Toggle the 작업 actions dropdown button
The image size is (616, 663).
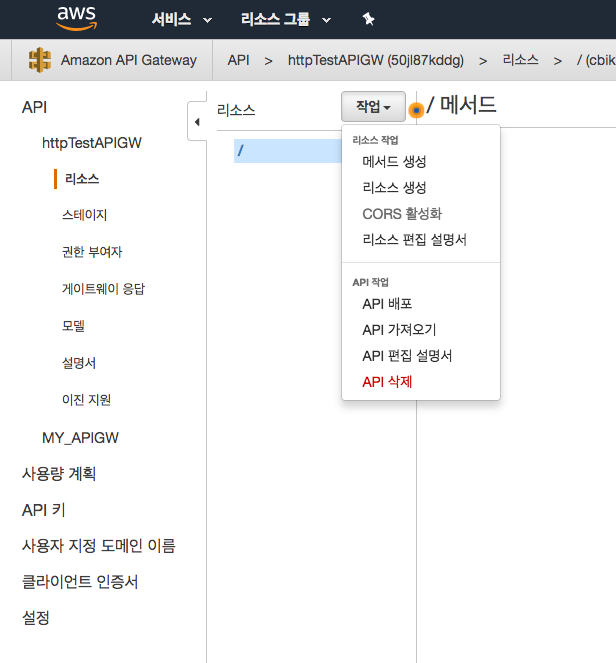pos(373,107)
